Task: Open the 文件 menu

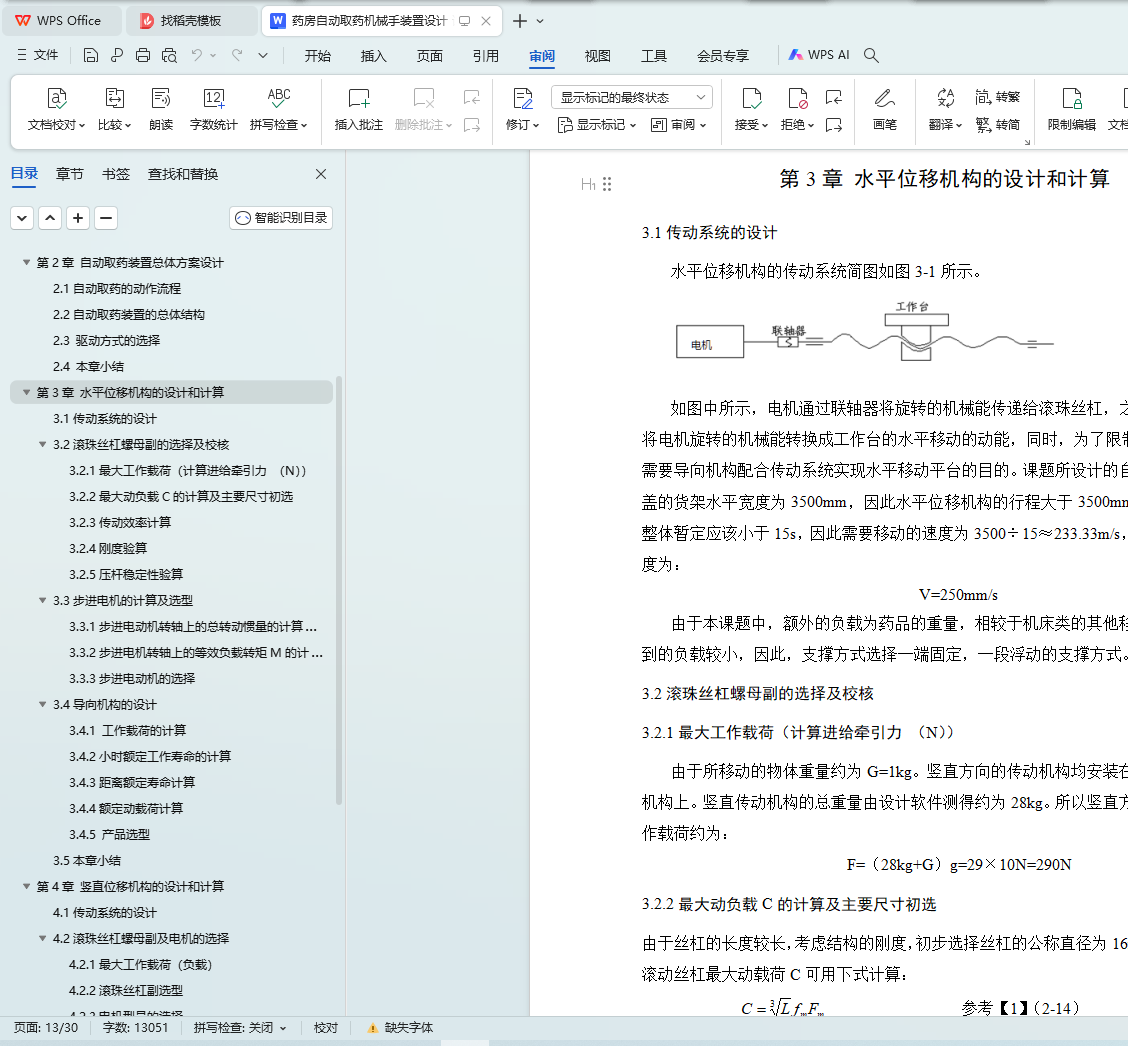Action: coord(37,55)
